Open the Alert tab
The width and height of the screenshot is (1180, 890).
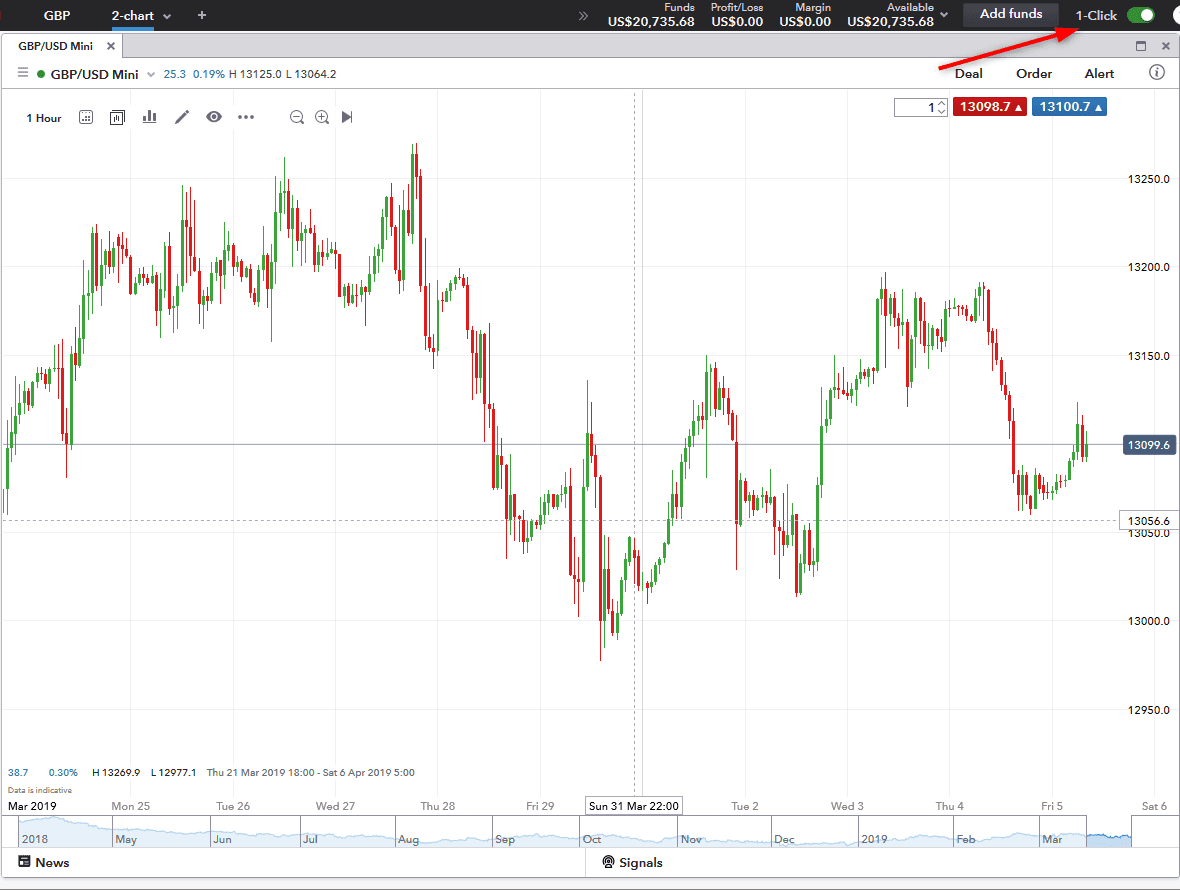(1099, 73)
